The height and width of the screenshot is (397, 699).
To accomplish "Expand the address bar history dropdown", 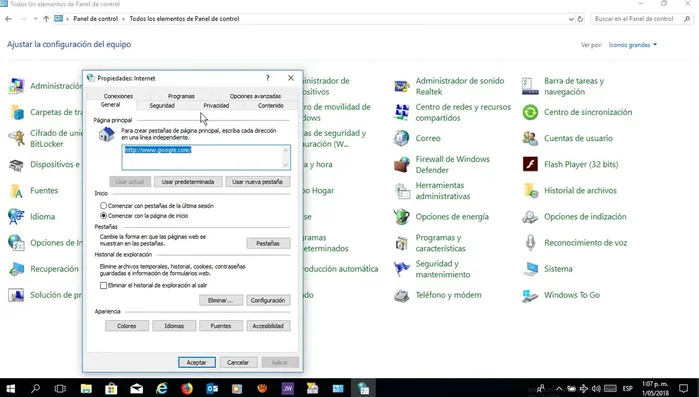I will [571, 19].
